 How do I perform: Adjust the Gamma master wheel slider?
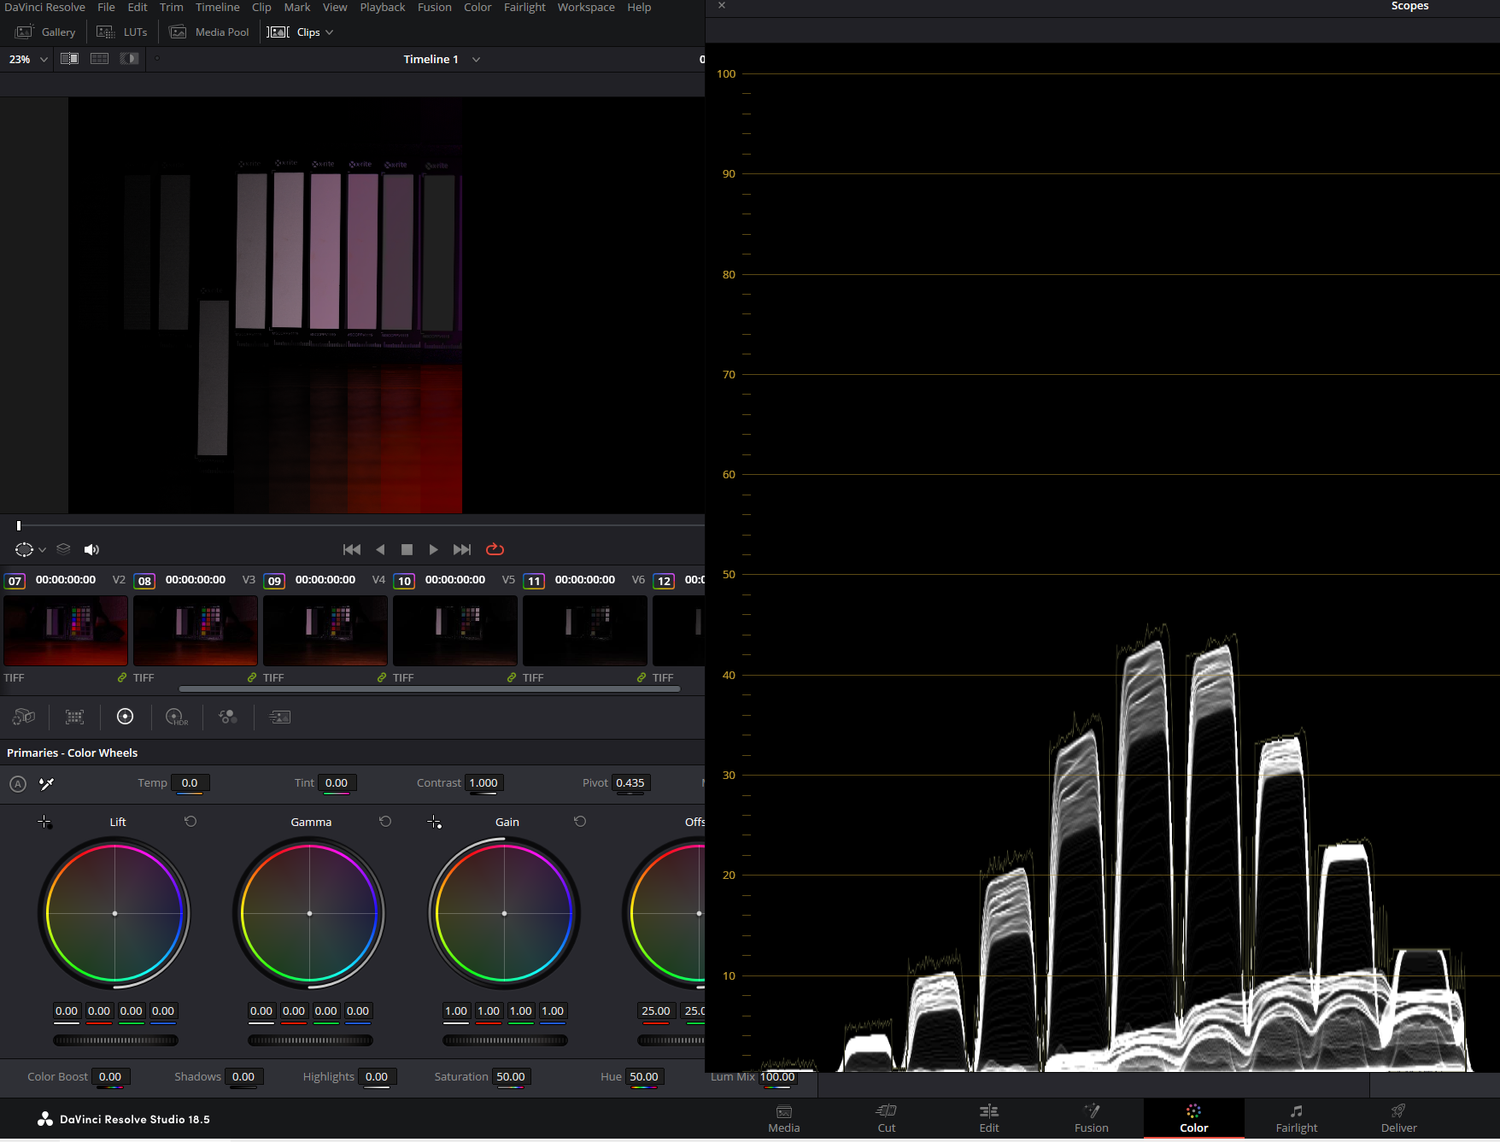[310, 1040]
